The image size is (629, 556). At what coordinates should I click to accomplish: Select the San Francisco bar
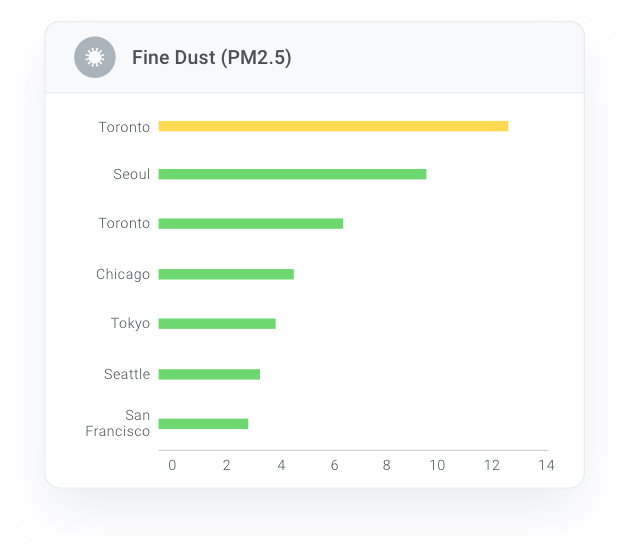203,424
